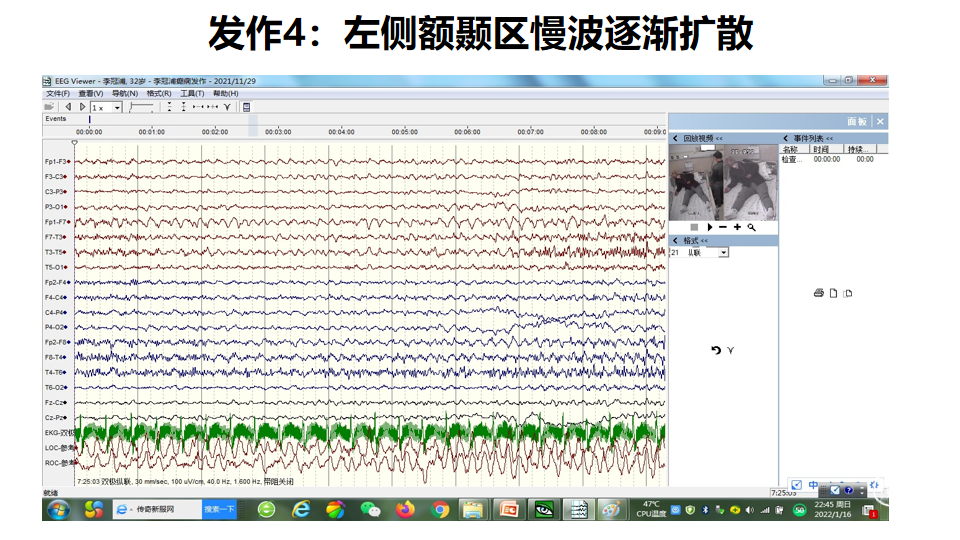The height and width of the screenshot is (540, 960).
Task: Click the magnifier icon under the video
Action: [751, 228]
